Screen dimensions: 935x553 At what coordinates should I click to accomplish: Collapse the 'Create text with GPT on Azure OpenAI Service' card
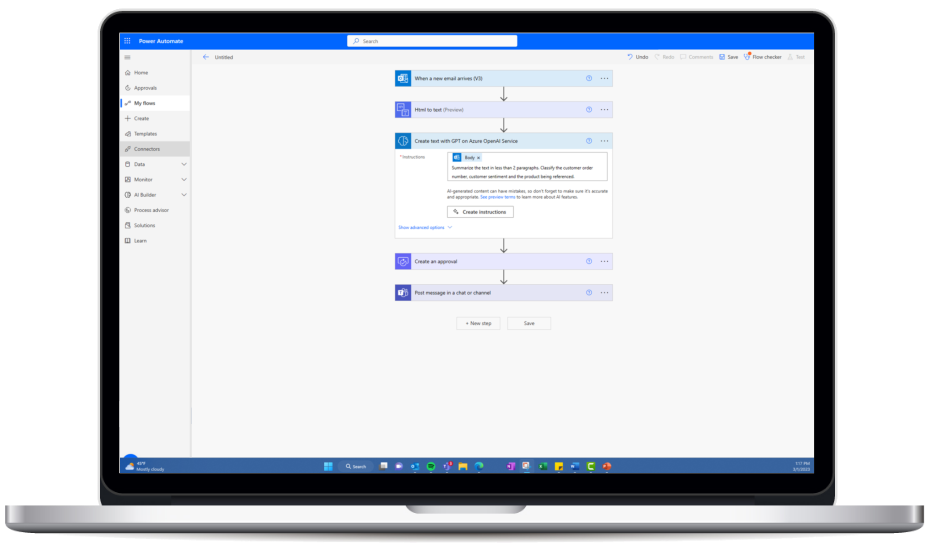[503, 141]
